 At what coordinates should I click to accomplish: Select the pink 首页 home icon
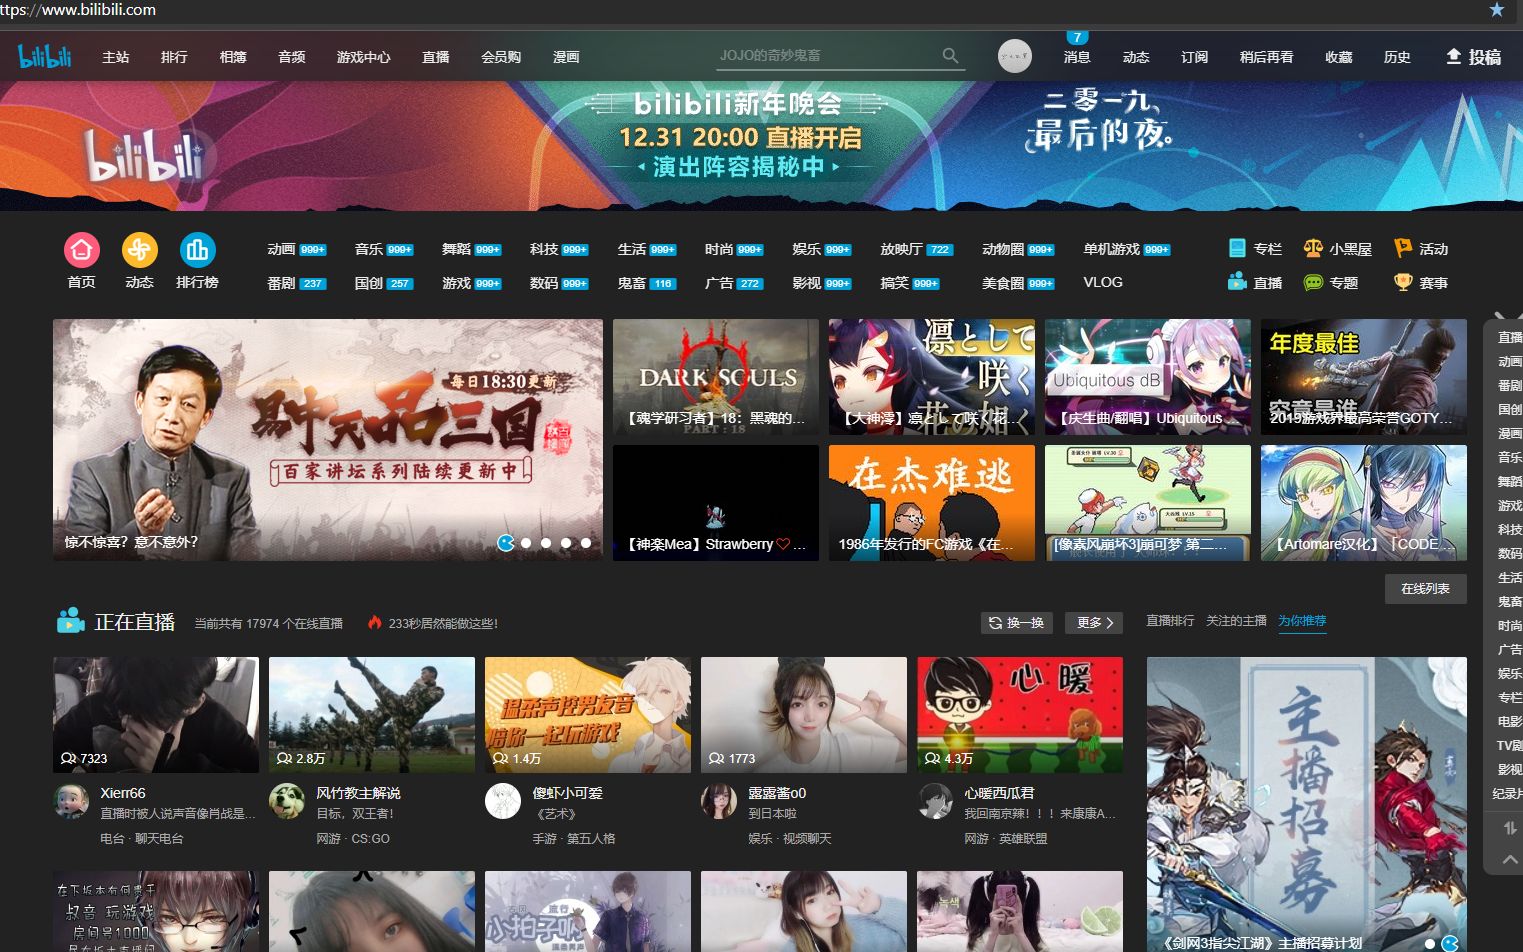[82, 249]
